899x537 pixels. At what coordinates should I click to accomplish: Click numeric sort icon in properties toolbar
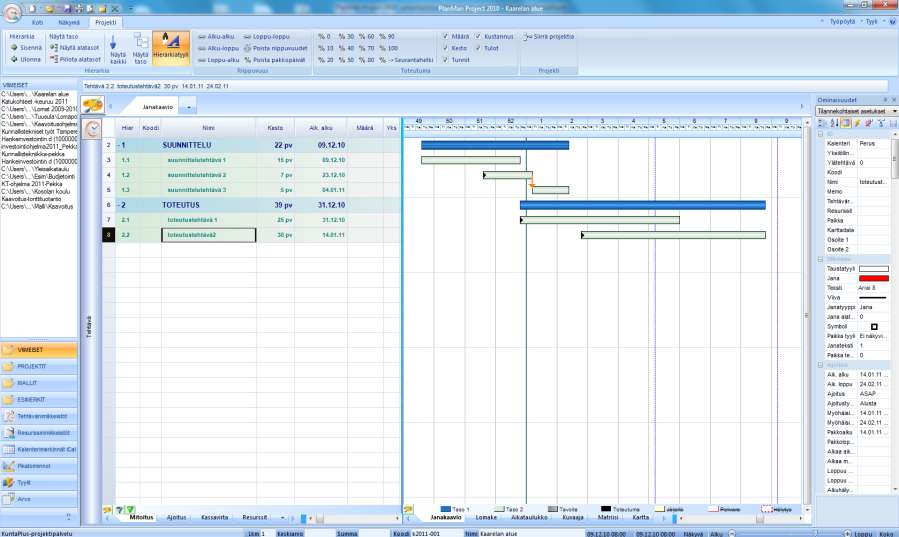(834, 123)
